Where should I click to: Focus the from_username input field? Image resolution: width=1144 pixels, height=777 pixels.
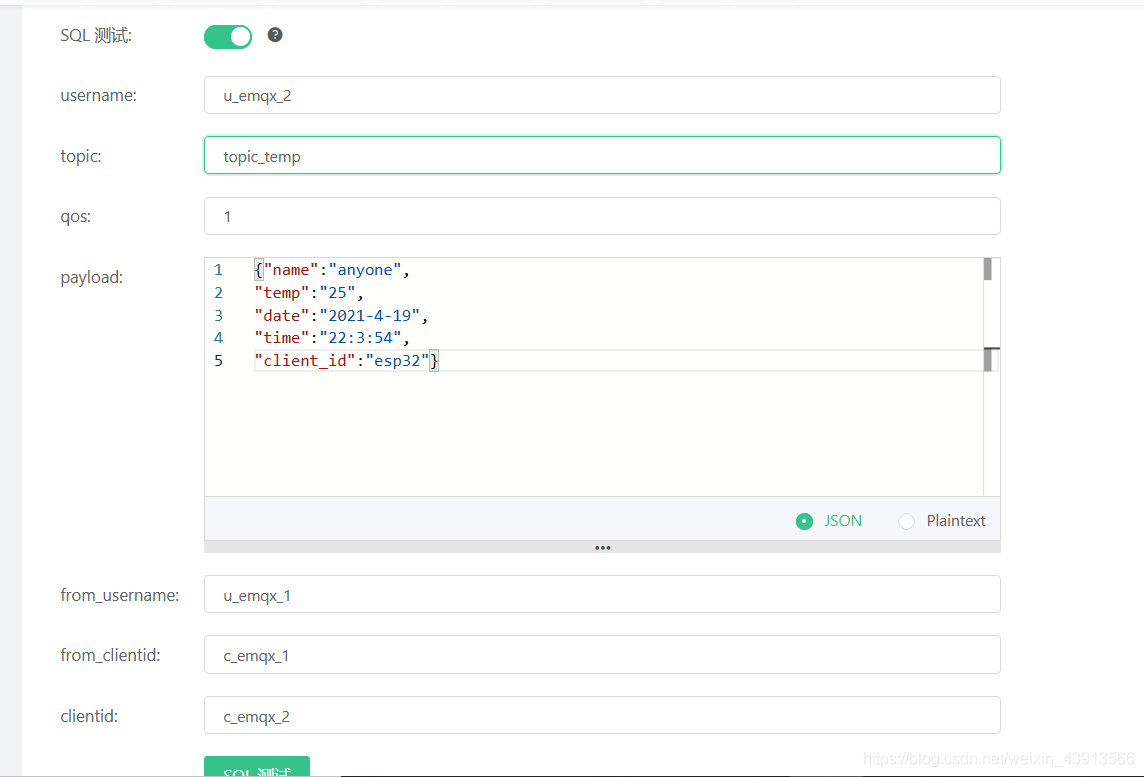point(602,595)
